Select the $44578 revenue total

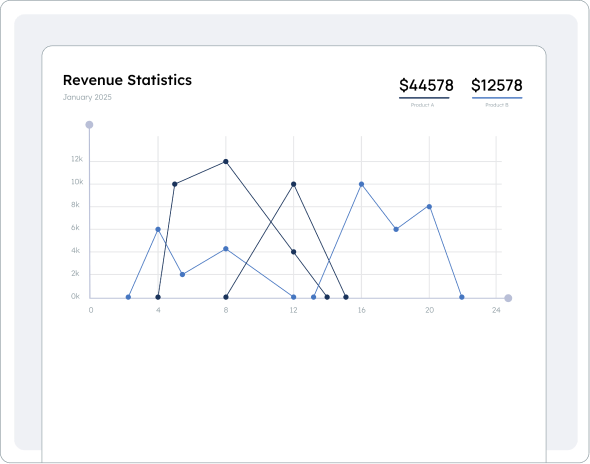click(x=426, y=85)
